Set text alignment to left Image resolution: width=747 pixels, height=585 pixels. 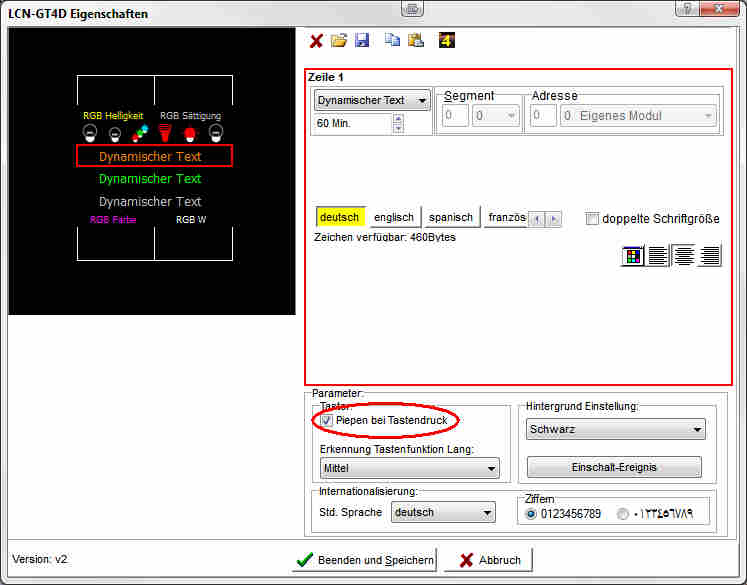point(658,255)
